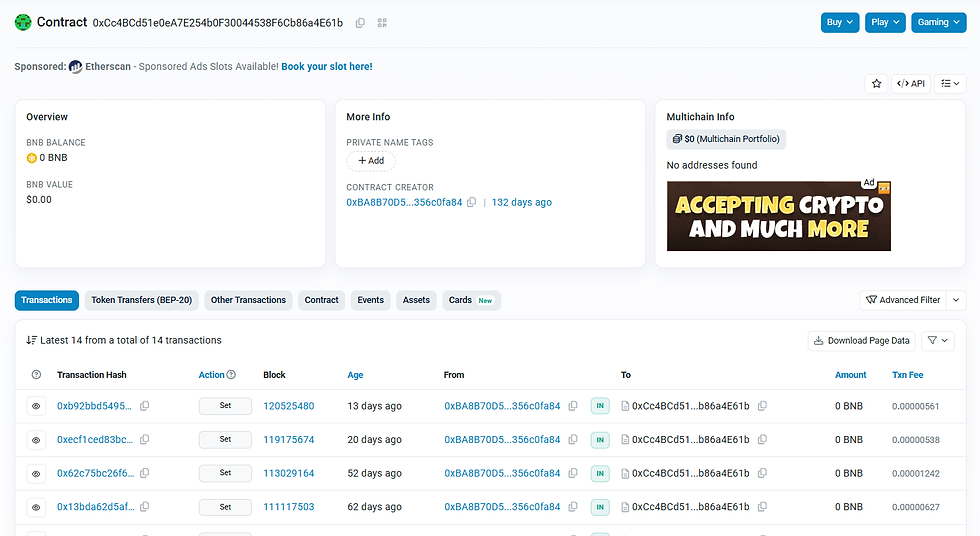The image size is (980, 536).
Task: Open creation transaction 132 days ago
Action: [522, 202]
